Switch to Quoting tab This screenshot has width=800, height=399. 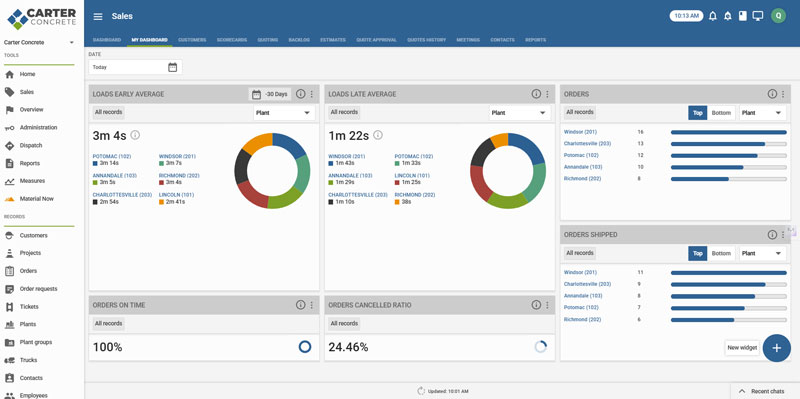coord(267,40)
